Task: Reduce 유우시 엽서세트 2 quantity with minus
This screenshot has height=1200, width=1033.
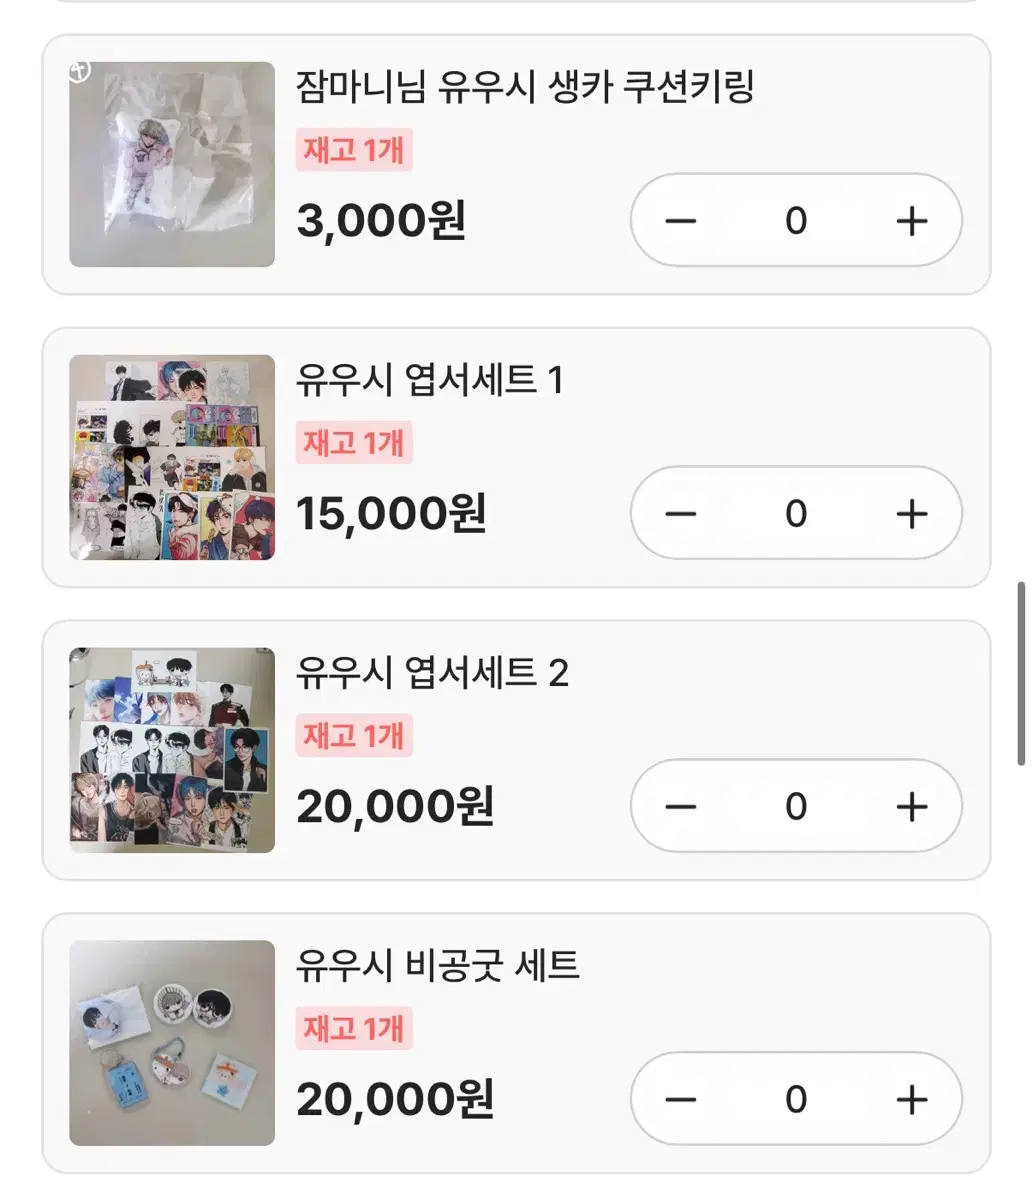Action: click(x=680, y=807)
